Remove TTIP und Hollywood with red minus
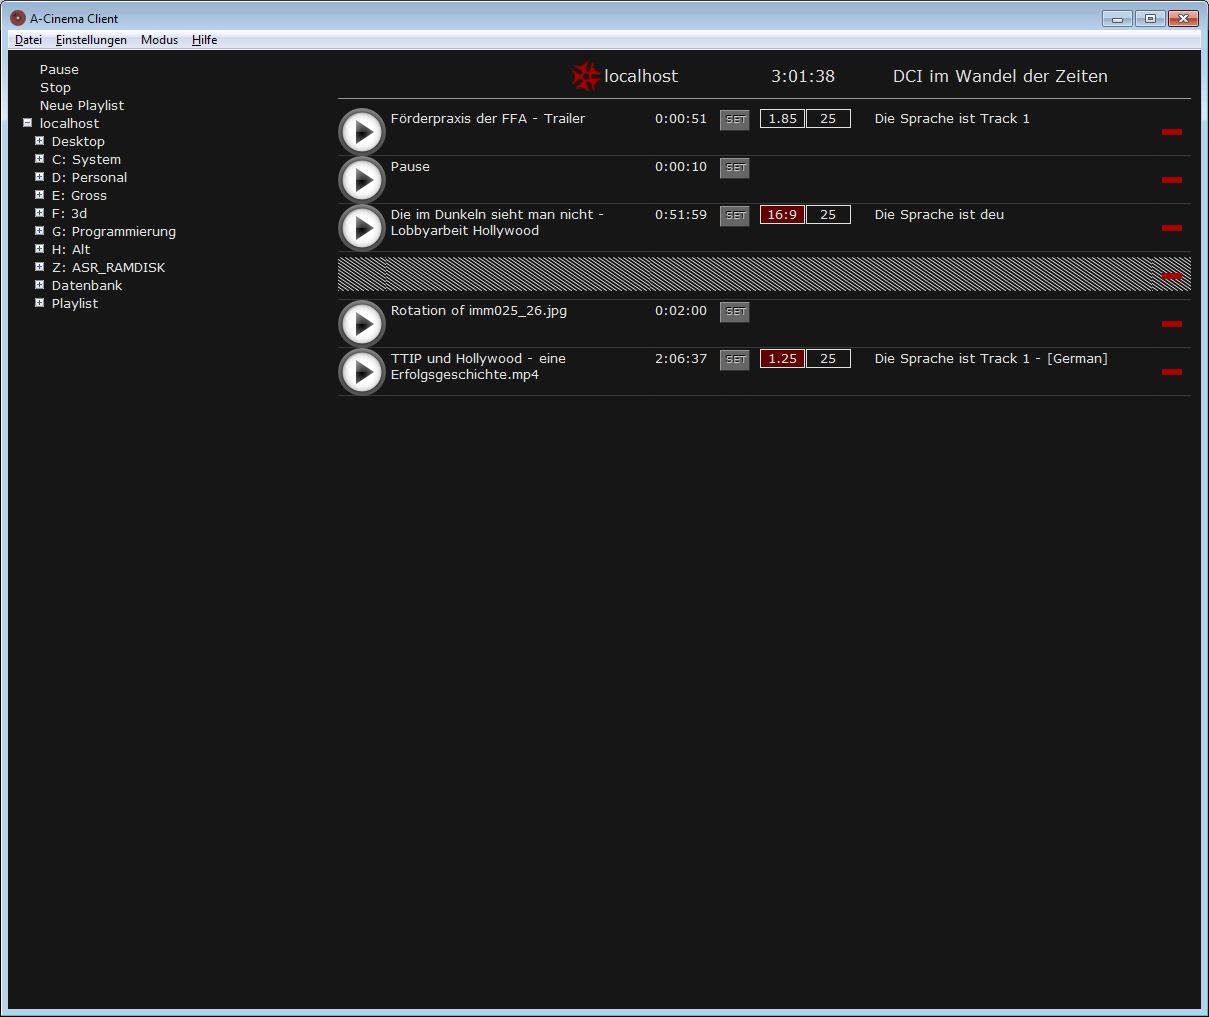 click(x=1171, y=372)
